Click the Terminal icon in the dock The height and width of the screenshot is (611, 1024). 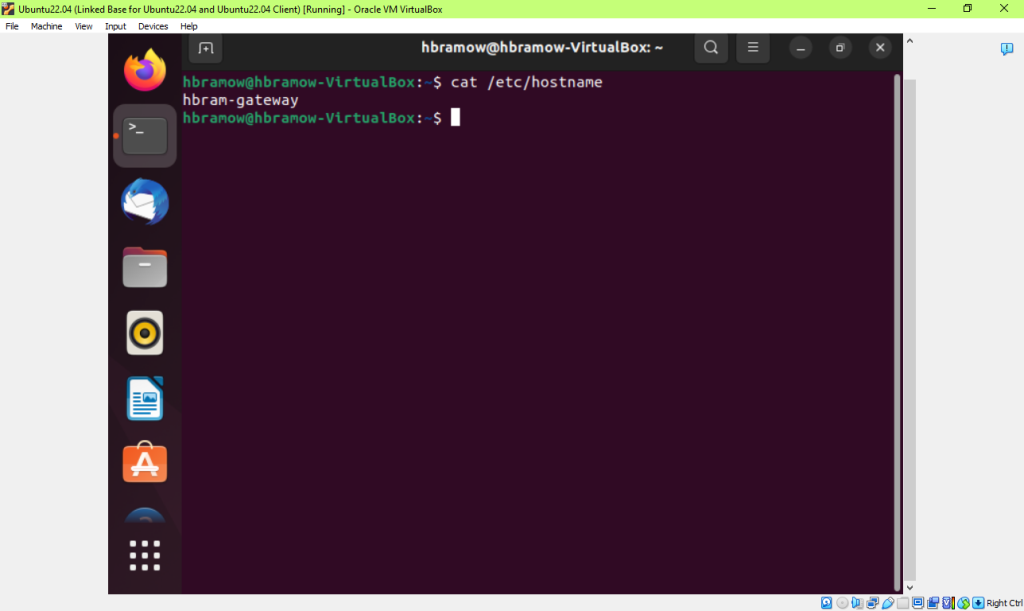click(145, 136)
